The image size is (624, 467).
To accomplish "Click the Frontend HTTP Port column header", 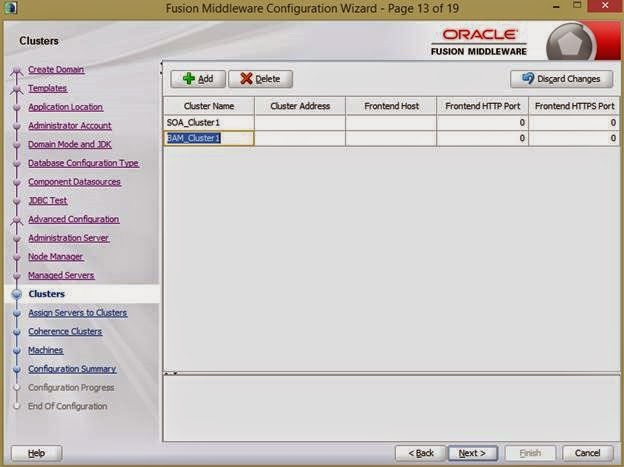I will 483,106.
